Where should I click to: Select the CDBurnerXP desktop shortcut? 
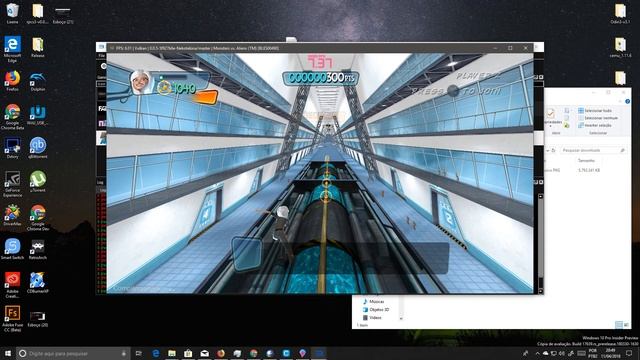[38, 282]
